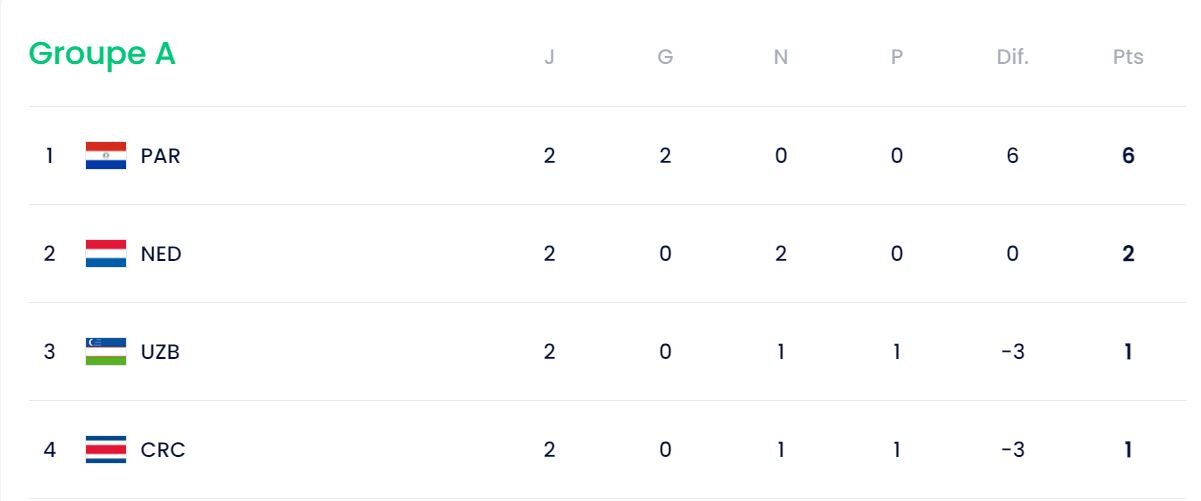
Task: Click Uzbekistan's -3 goal difference
Action: 1012,352
